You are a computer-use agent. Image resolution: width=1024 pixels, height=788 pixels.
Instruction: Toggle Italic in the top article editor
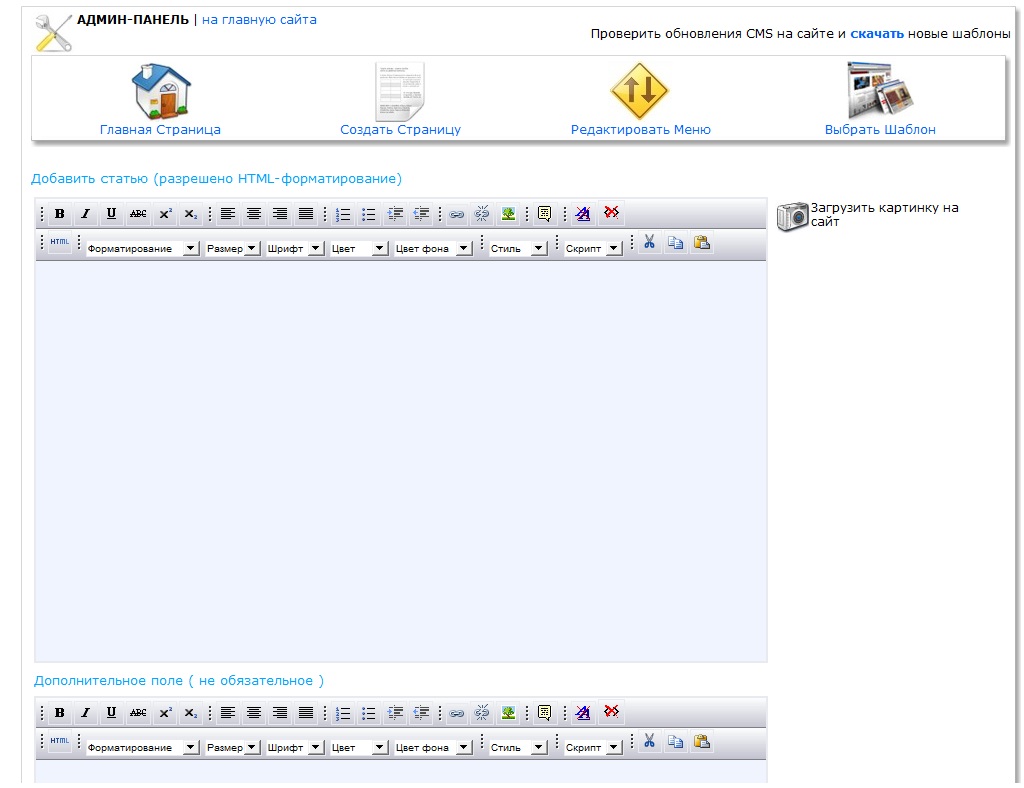pos(86,213)
